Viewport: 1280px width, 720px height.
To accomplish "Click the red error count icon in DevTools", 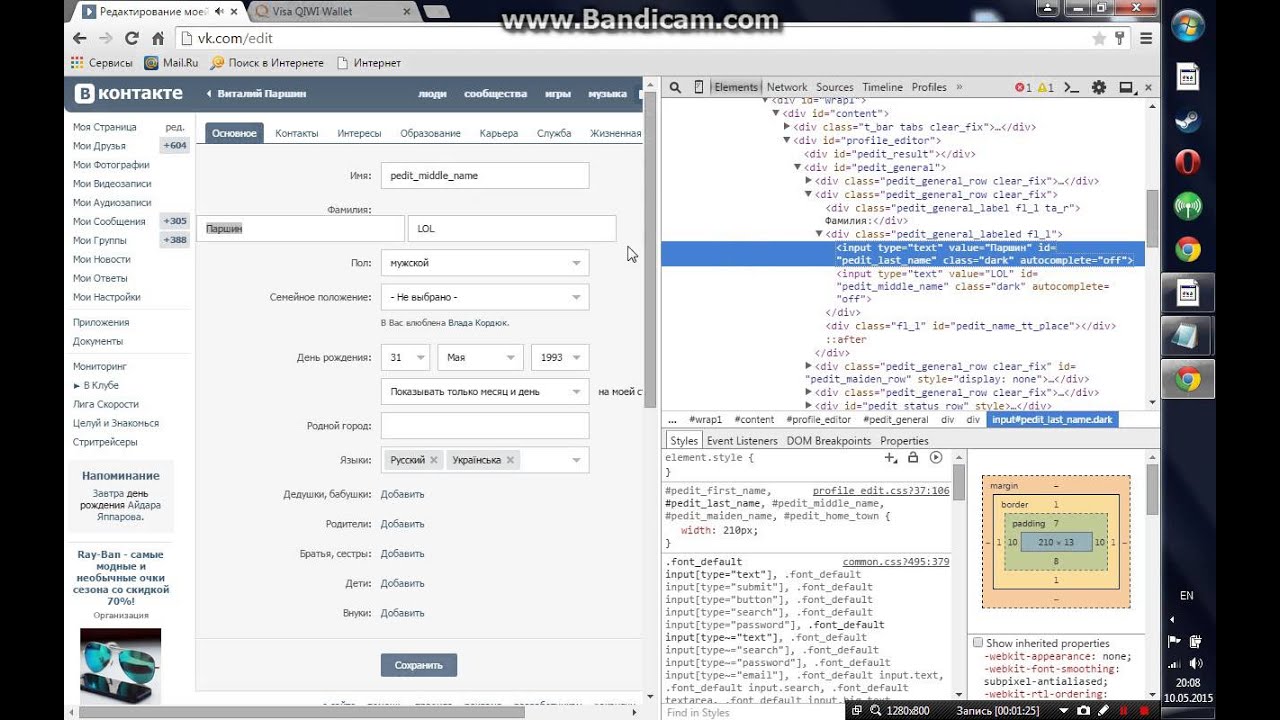I will coord(1019,87).
